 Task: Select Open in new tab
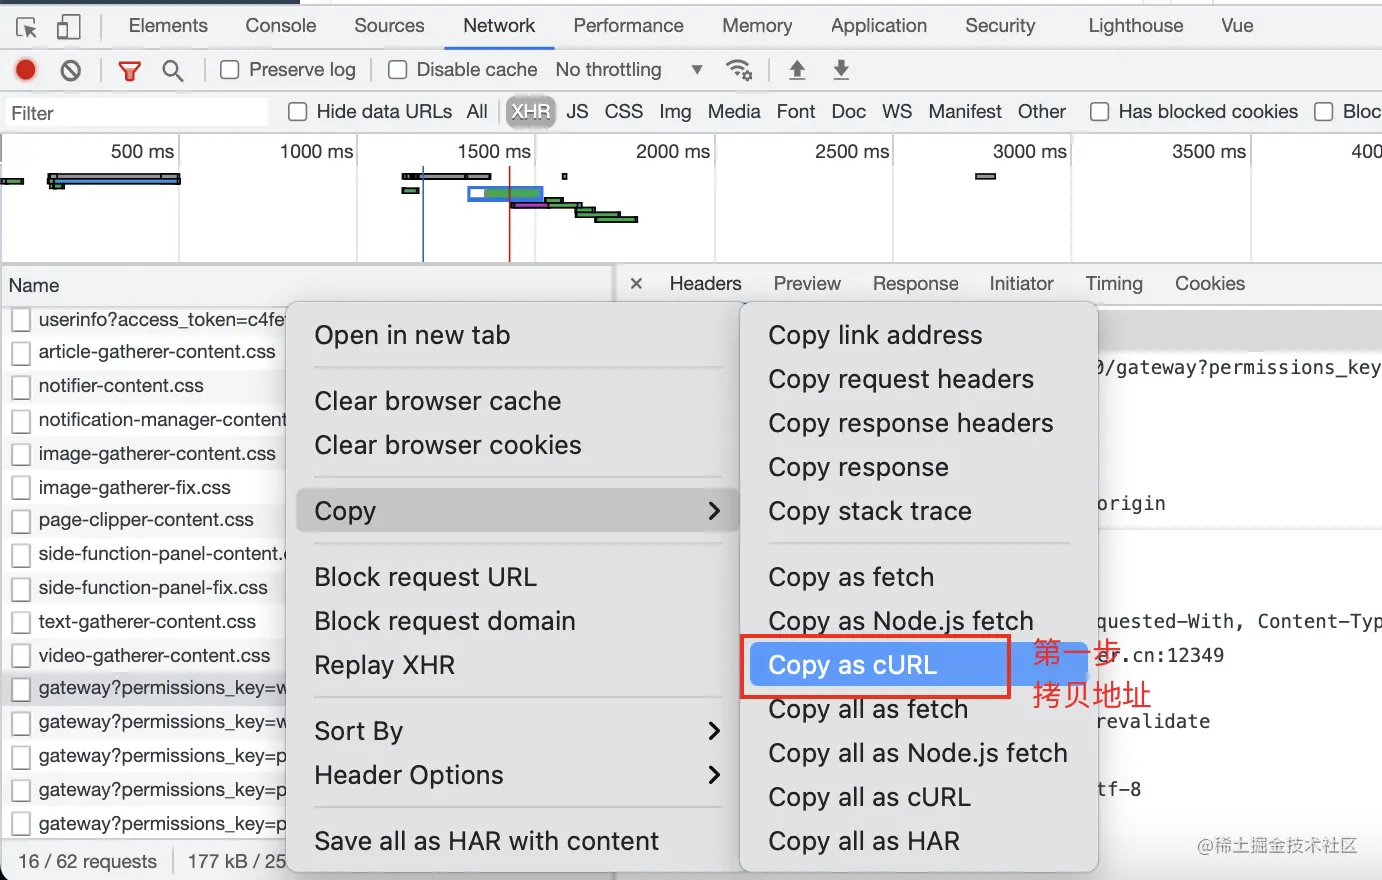(x=412, y=335)
